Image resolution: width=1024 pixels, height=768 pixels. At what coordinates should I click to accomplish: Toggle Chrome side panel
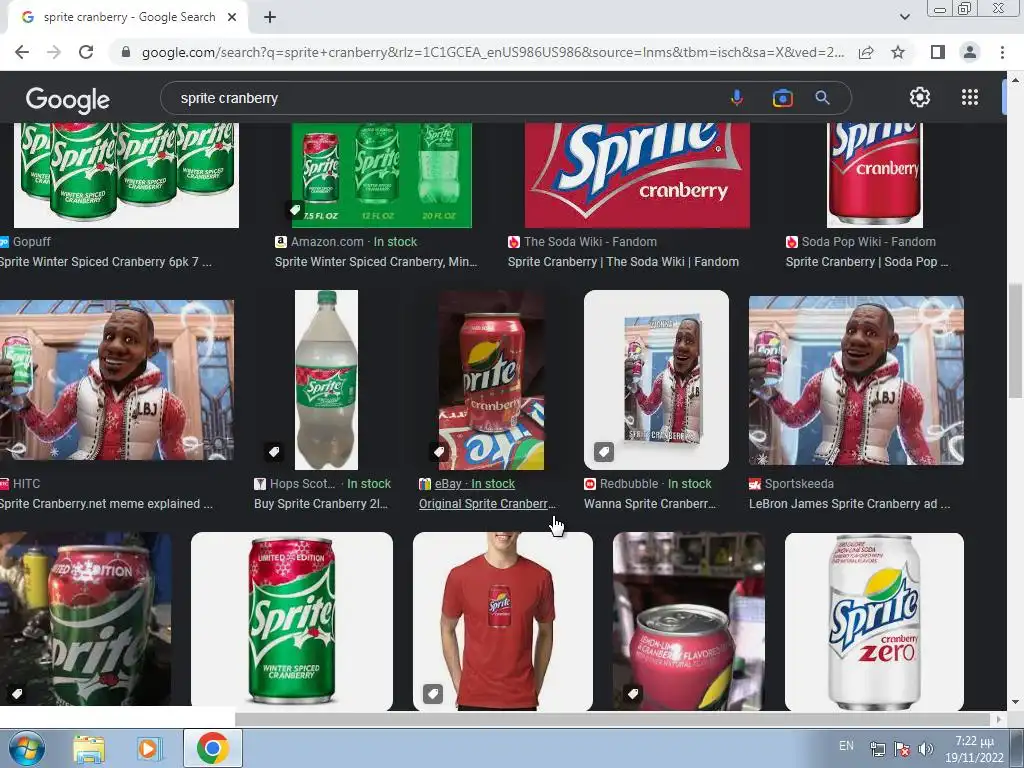[938, 52]
